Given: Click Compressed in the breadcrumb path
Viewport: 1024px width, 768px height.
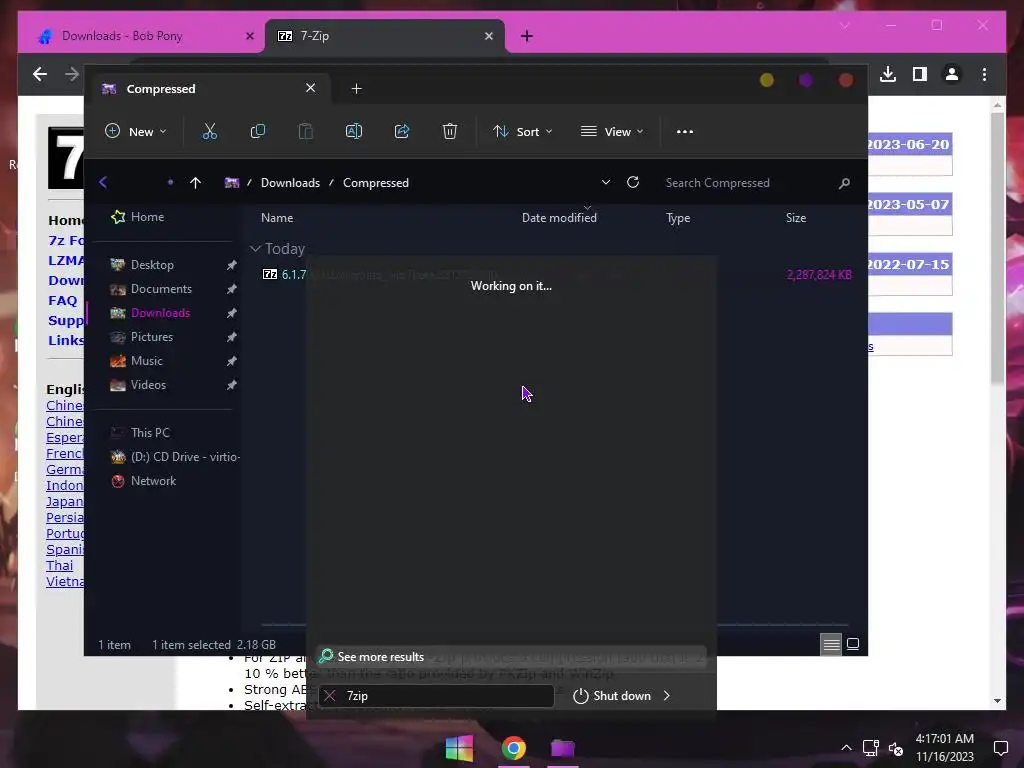Looking at the screenshot, I should click(376, 183).
